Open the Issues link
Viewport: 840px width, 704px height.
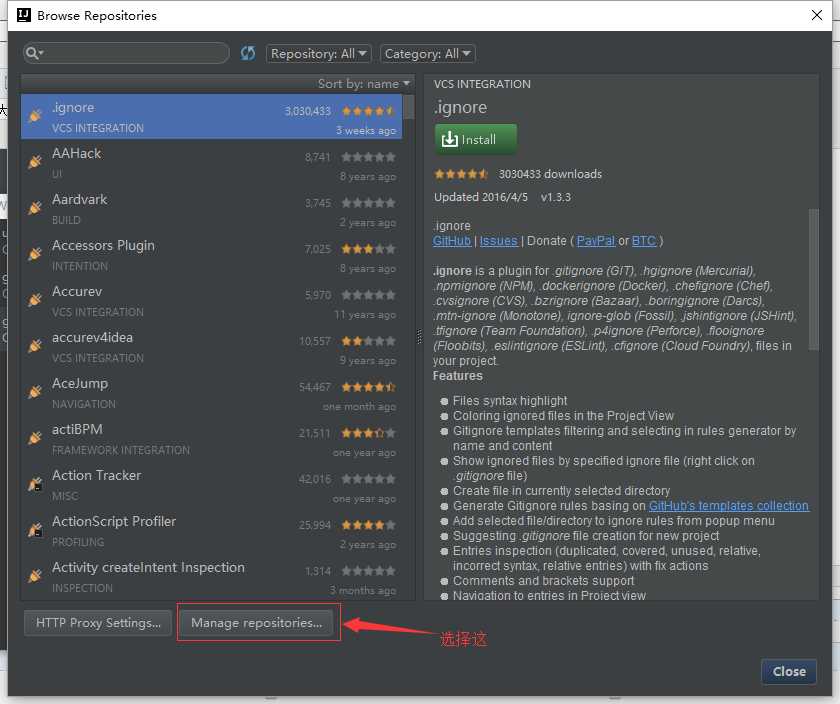[498, 241]
